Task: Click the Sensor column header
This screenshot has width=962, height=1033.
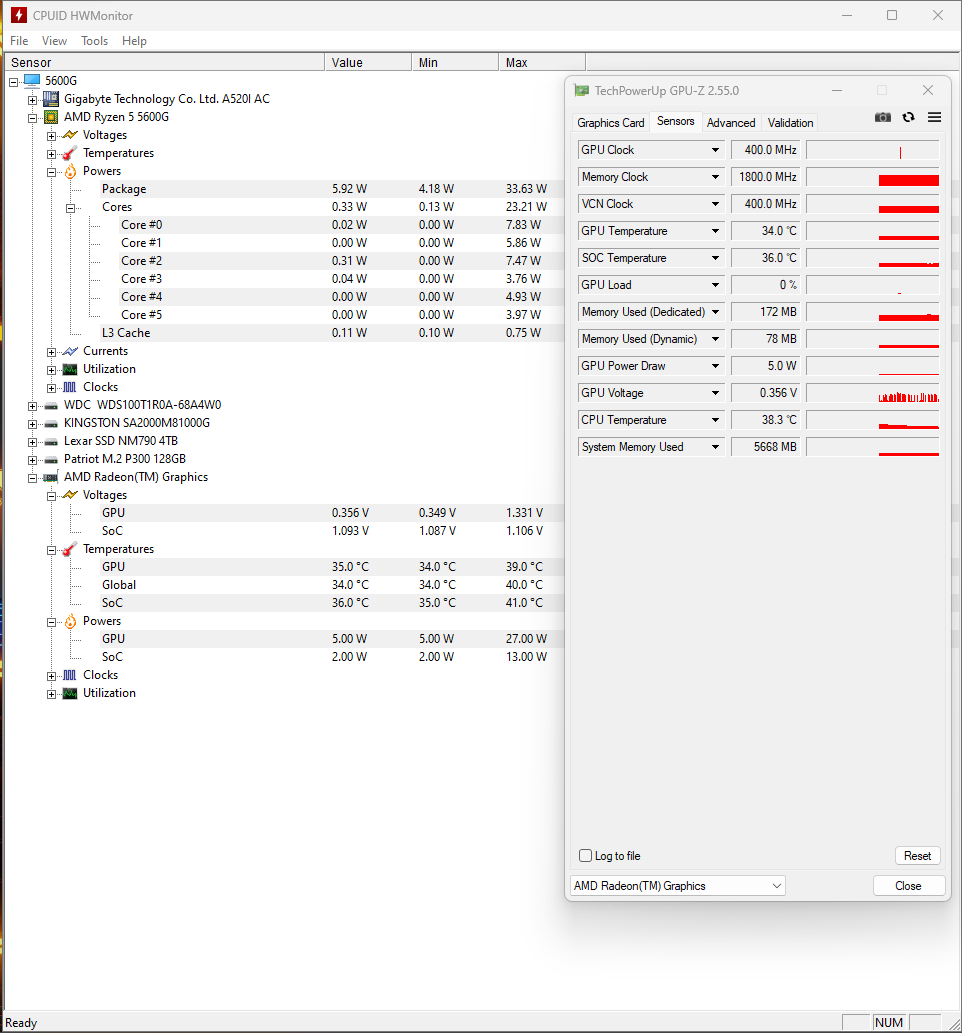Action: tap(165, 63)
